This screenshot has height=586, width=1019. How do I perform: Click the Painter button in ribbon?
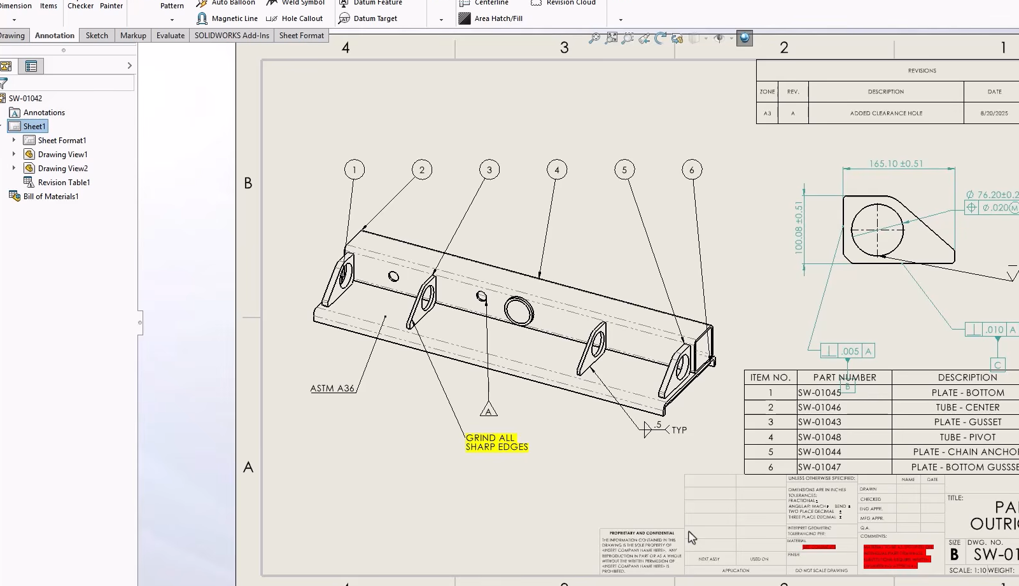[111, 5]
